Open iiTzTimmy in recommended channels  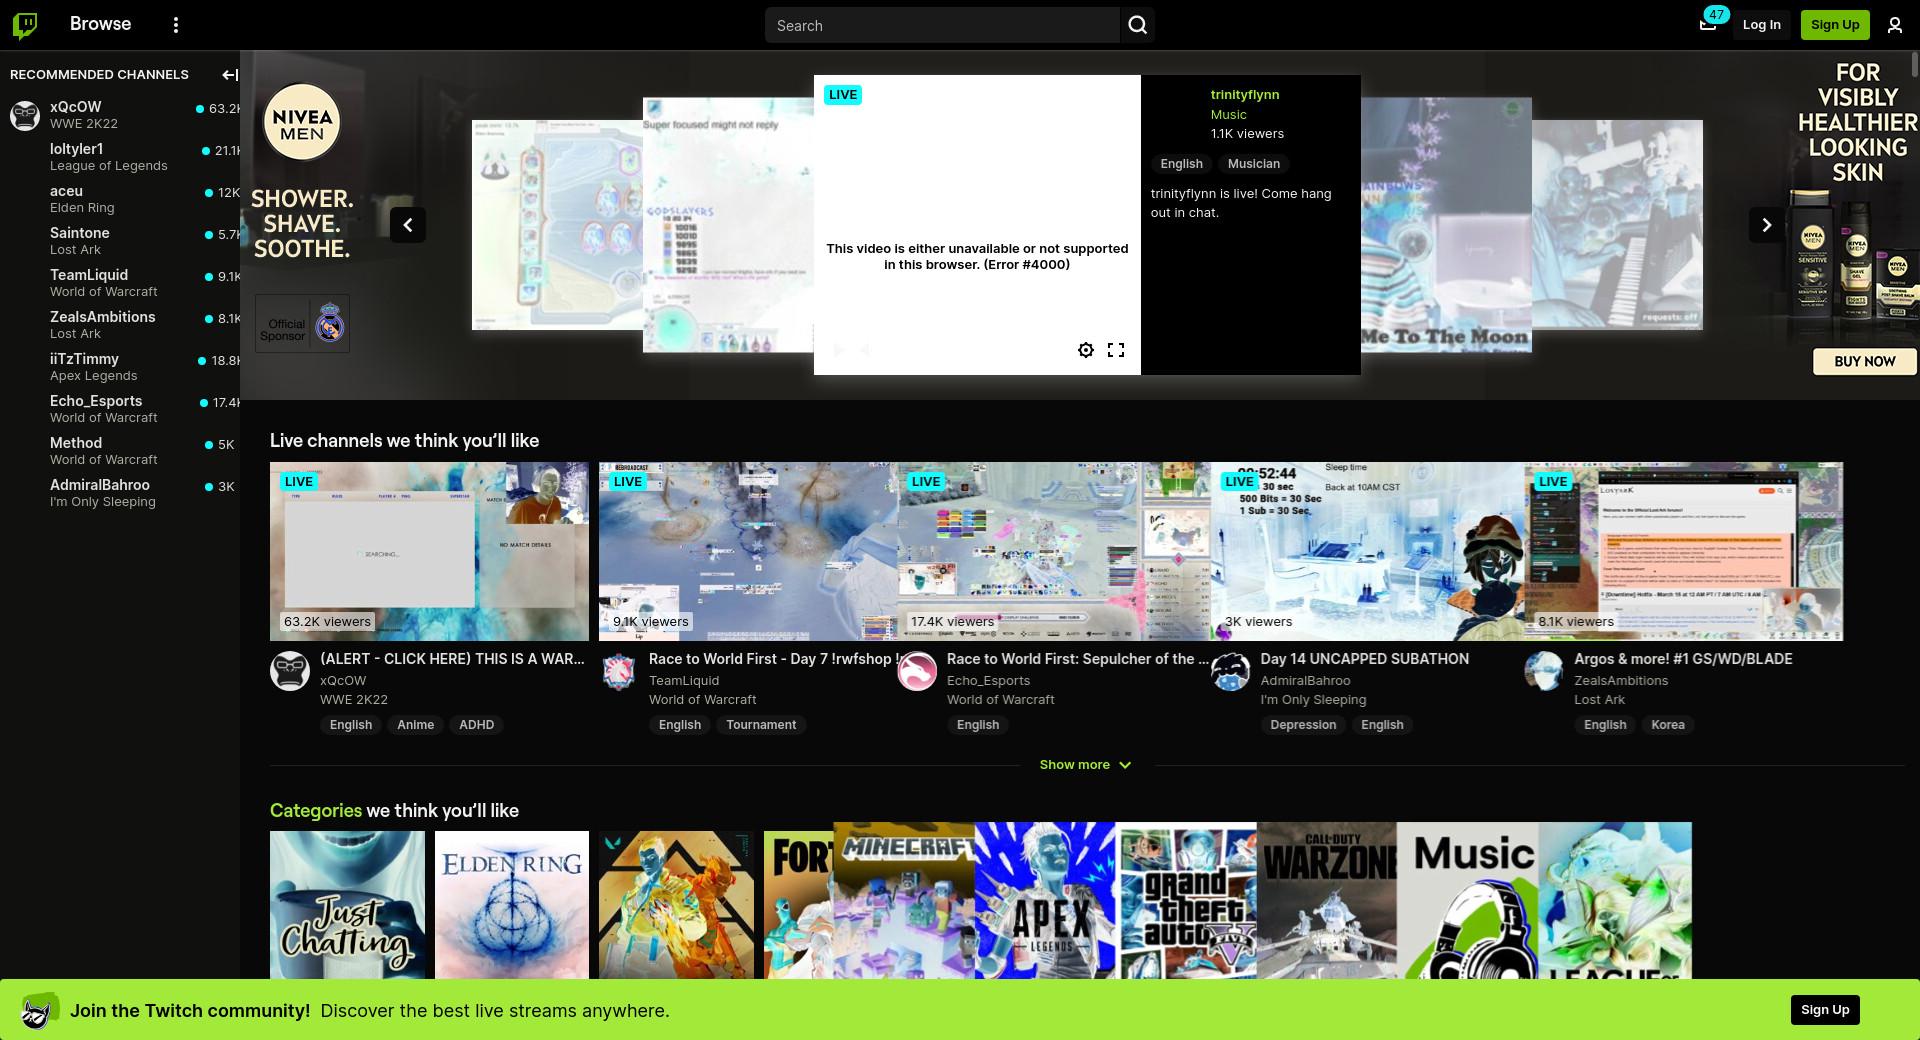(120, 367)
